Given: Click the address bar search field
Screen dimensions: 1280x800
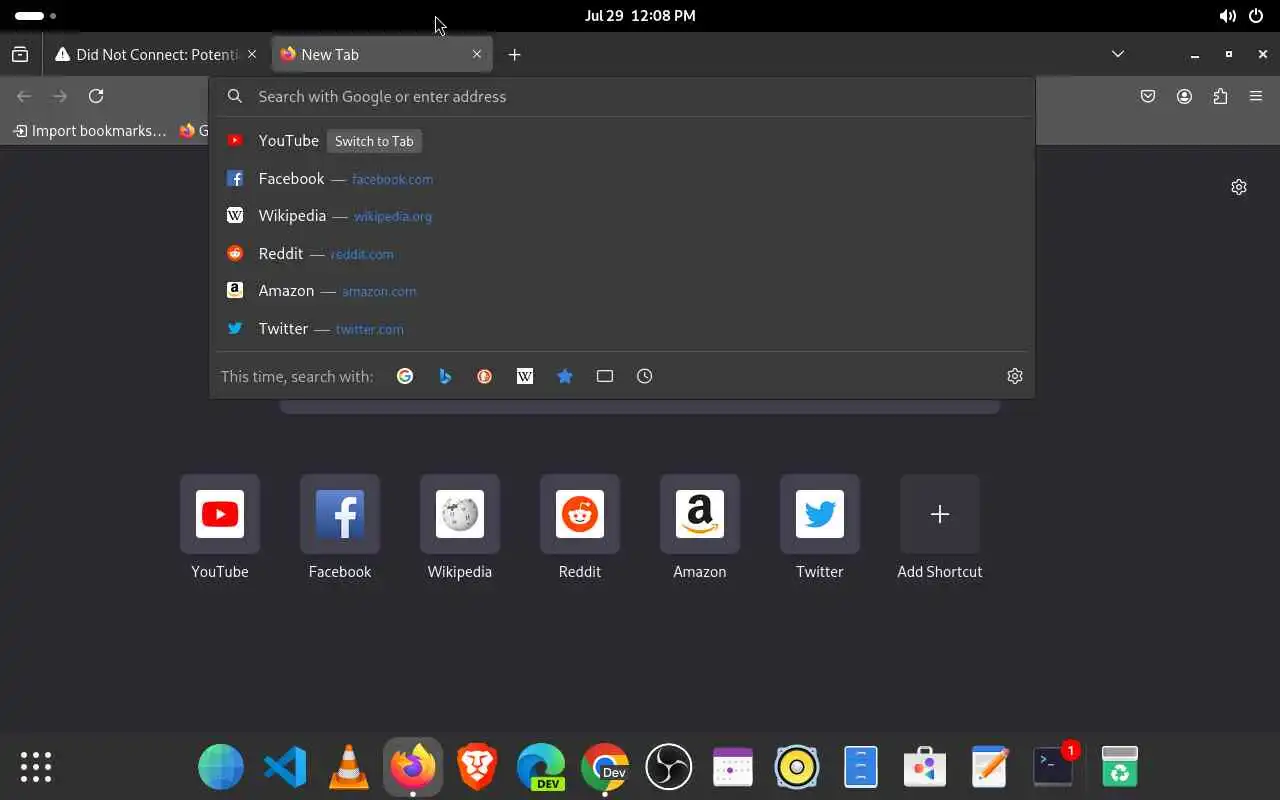Looking at the screenshot, I should coord(622,96).
